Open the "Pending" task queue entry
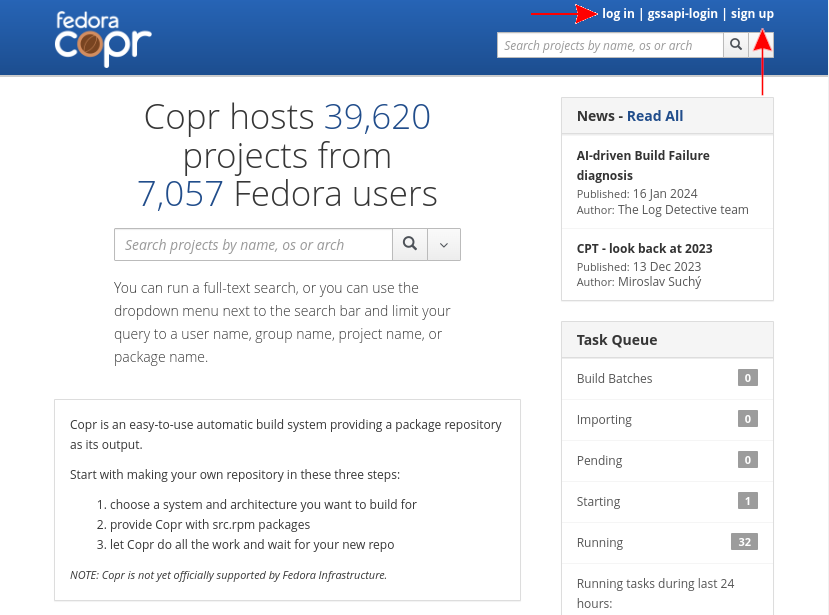Image resolution: width=829 pixels, height=615 pixels. point(599,460)
